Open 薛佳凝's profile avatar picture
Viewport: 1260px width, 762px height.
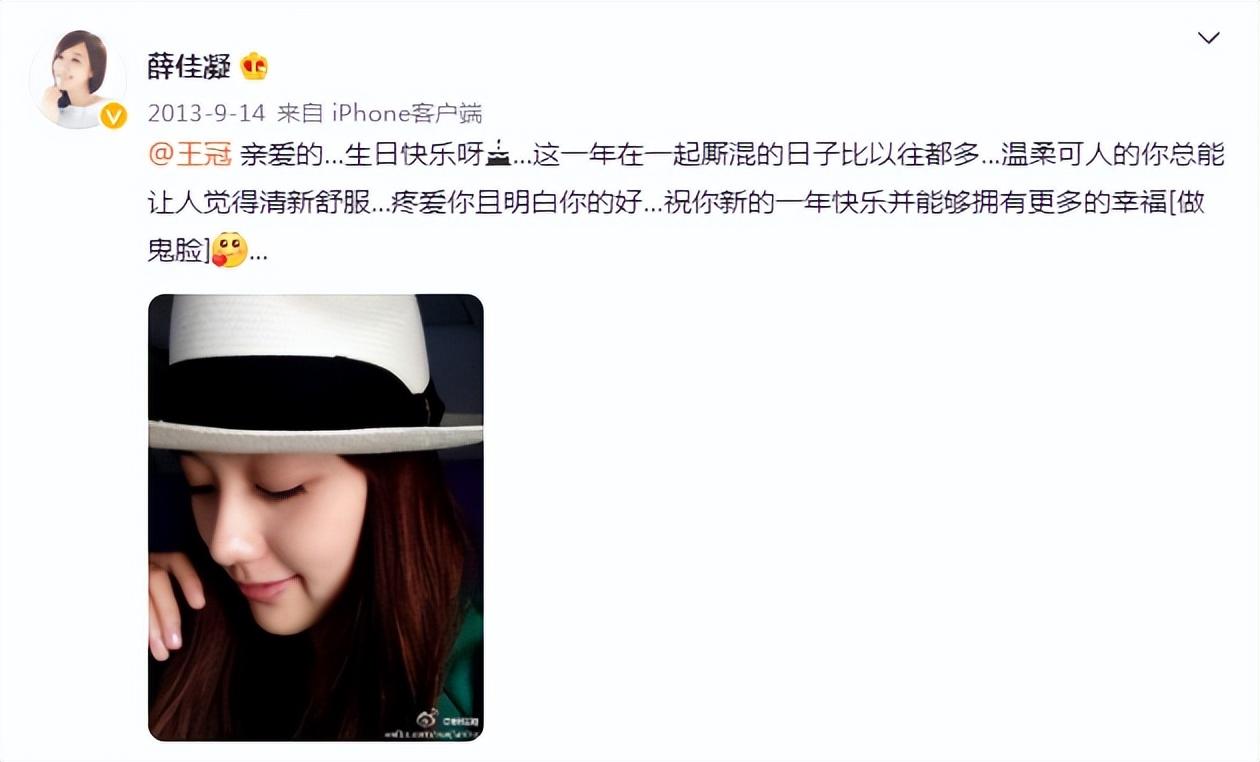pos(78,80)
